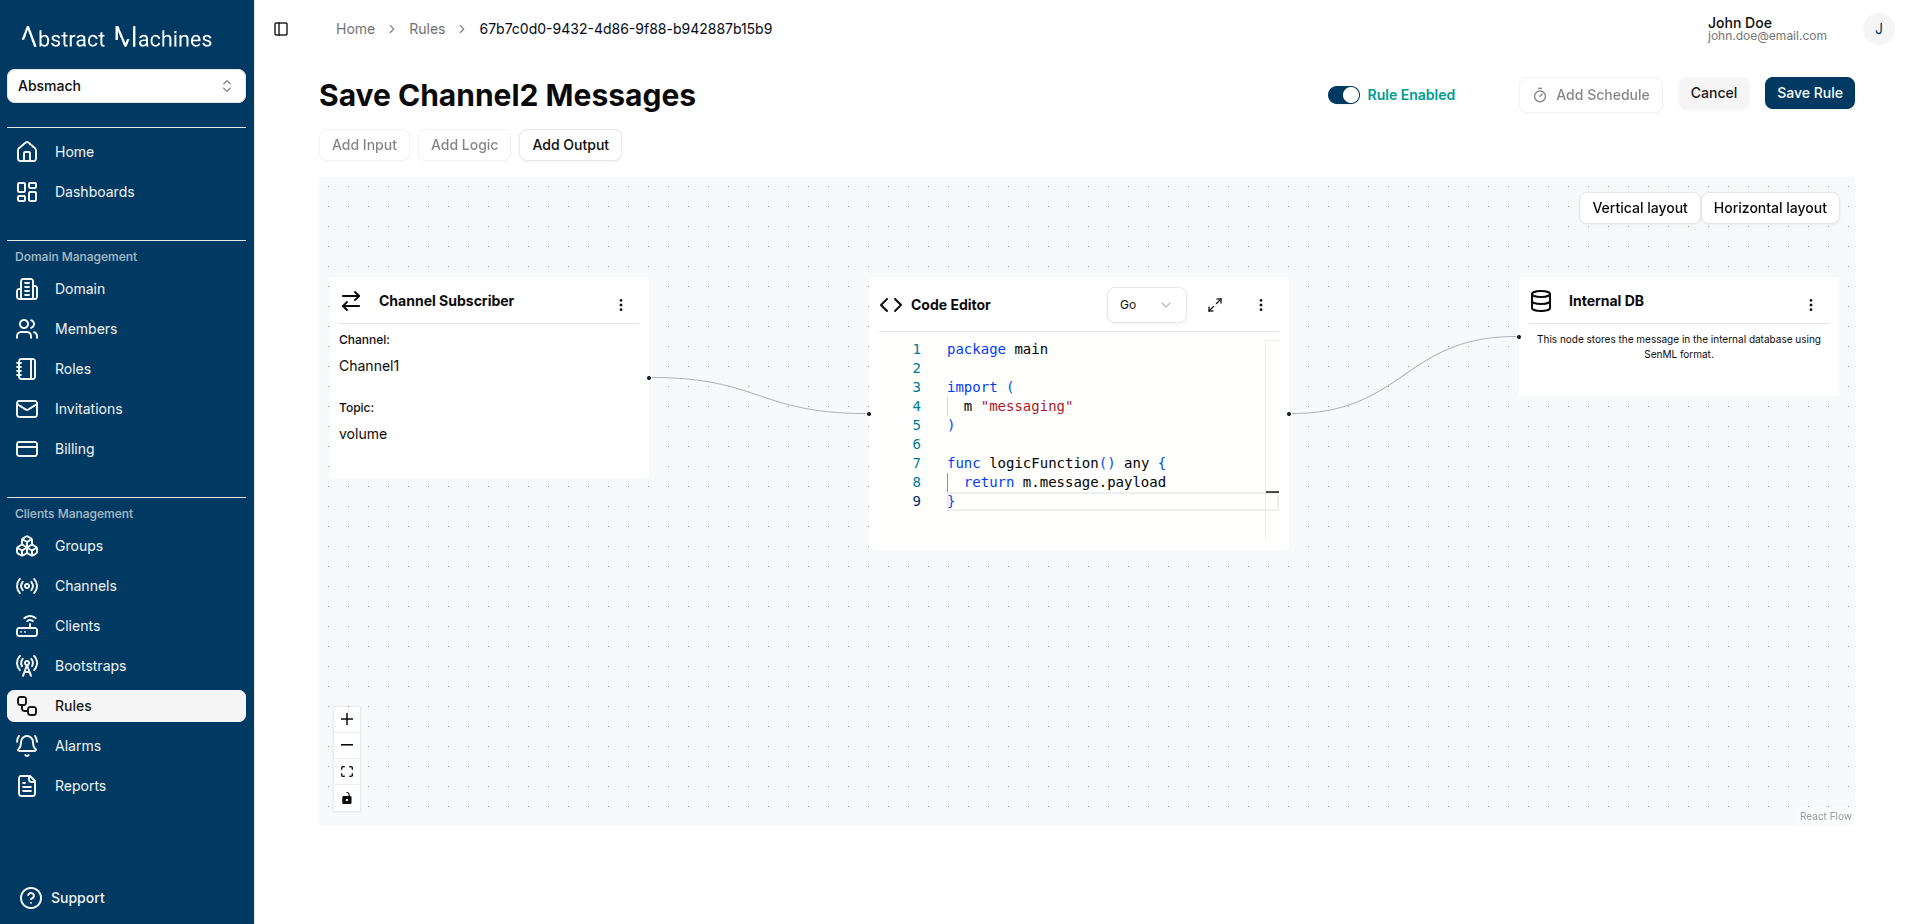Open Members in the sidebar
1917x924 pixels.
[126, 329]
